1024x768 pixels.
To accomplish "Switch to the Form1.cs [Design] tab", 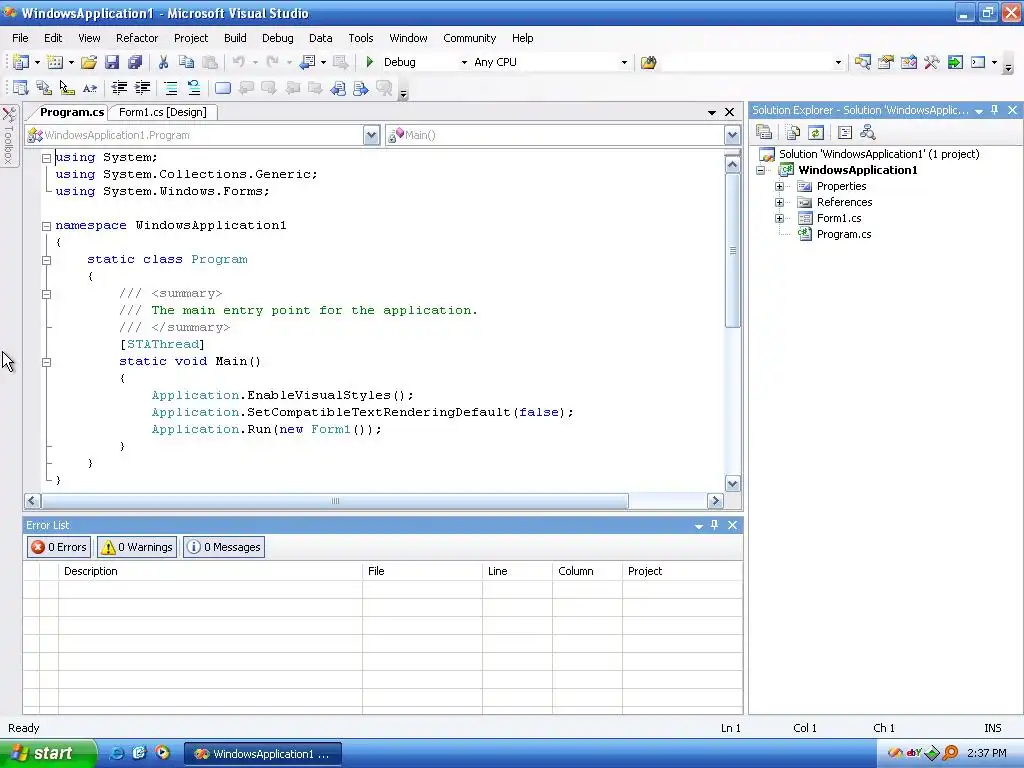I will pyautogui.click(x=163, y=112).
